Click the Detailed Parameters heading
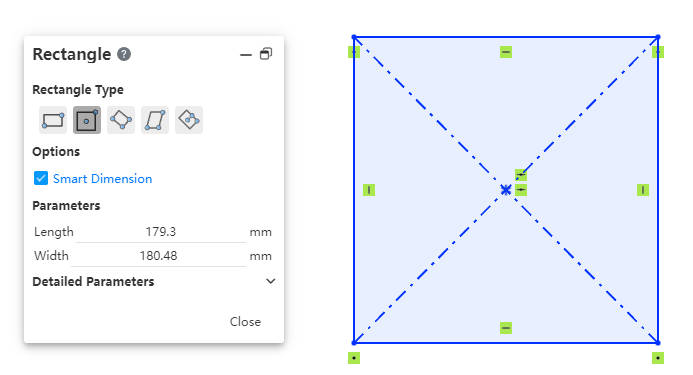This screenshot has width=693, height=375. (x=93, y=282)
